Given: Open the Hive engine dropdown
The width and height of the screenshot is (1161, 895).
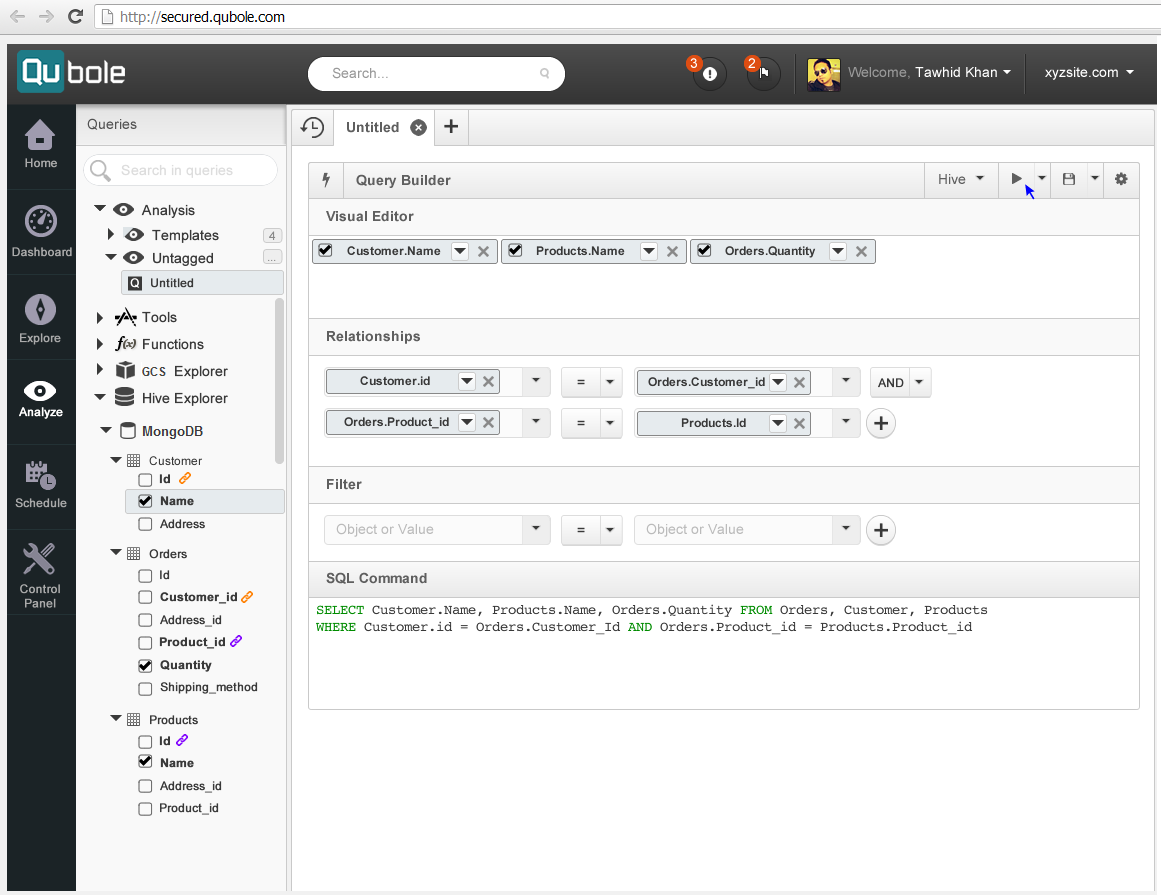Looking at the screenshot, I should (960, 179).
